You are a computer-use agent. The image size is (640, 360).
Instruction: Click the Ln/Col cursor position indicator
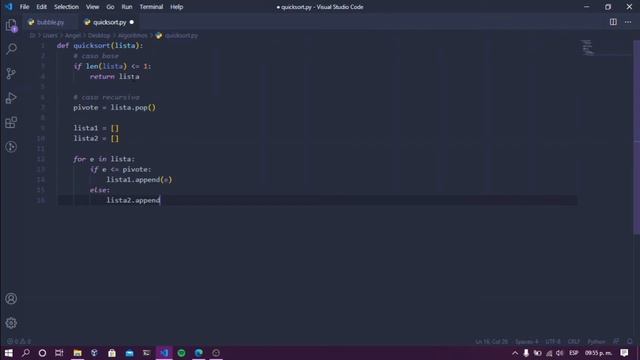pos(491,342)
